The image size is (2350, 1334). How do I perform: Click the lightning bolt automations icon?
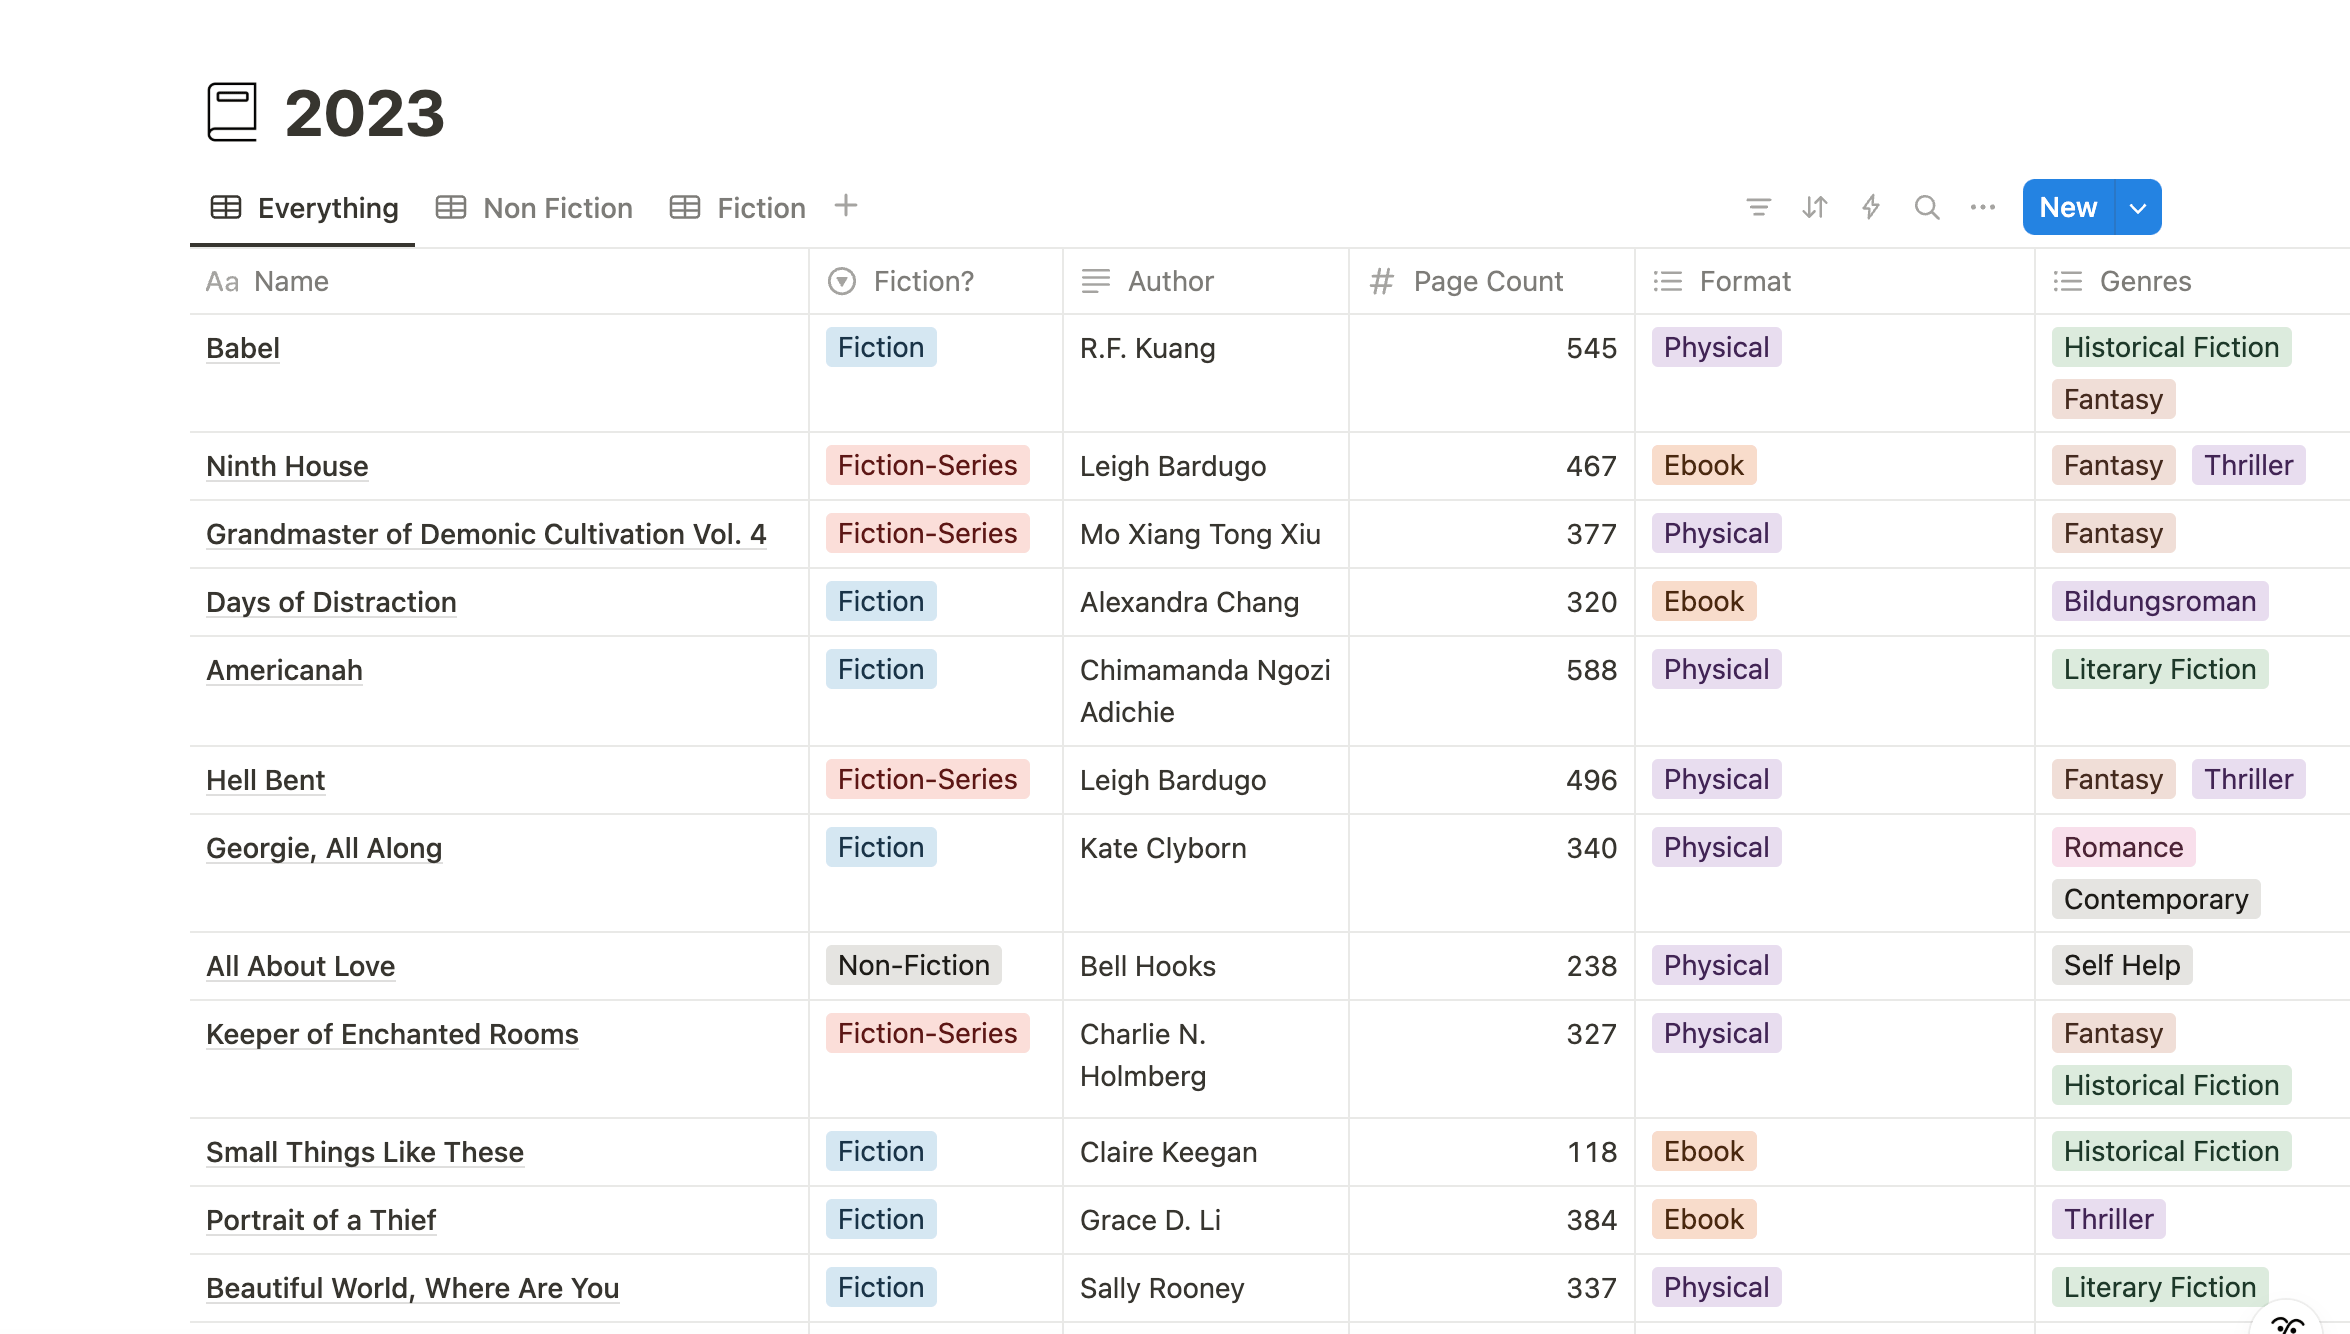tap(1870, 207)
